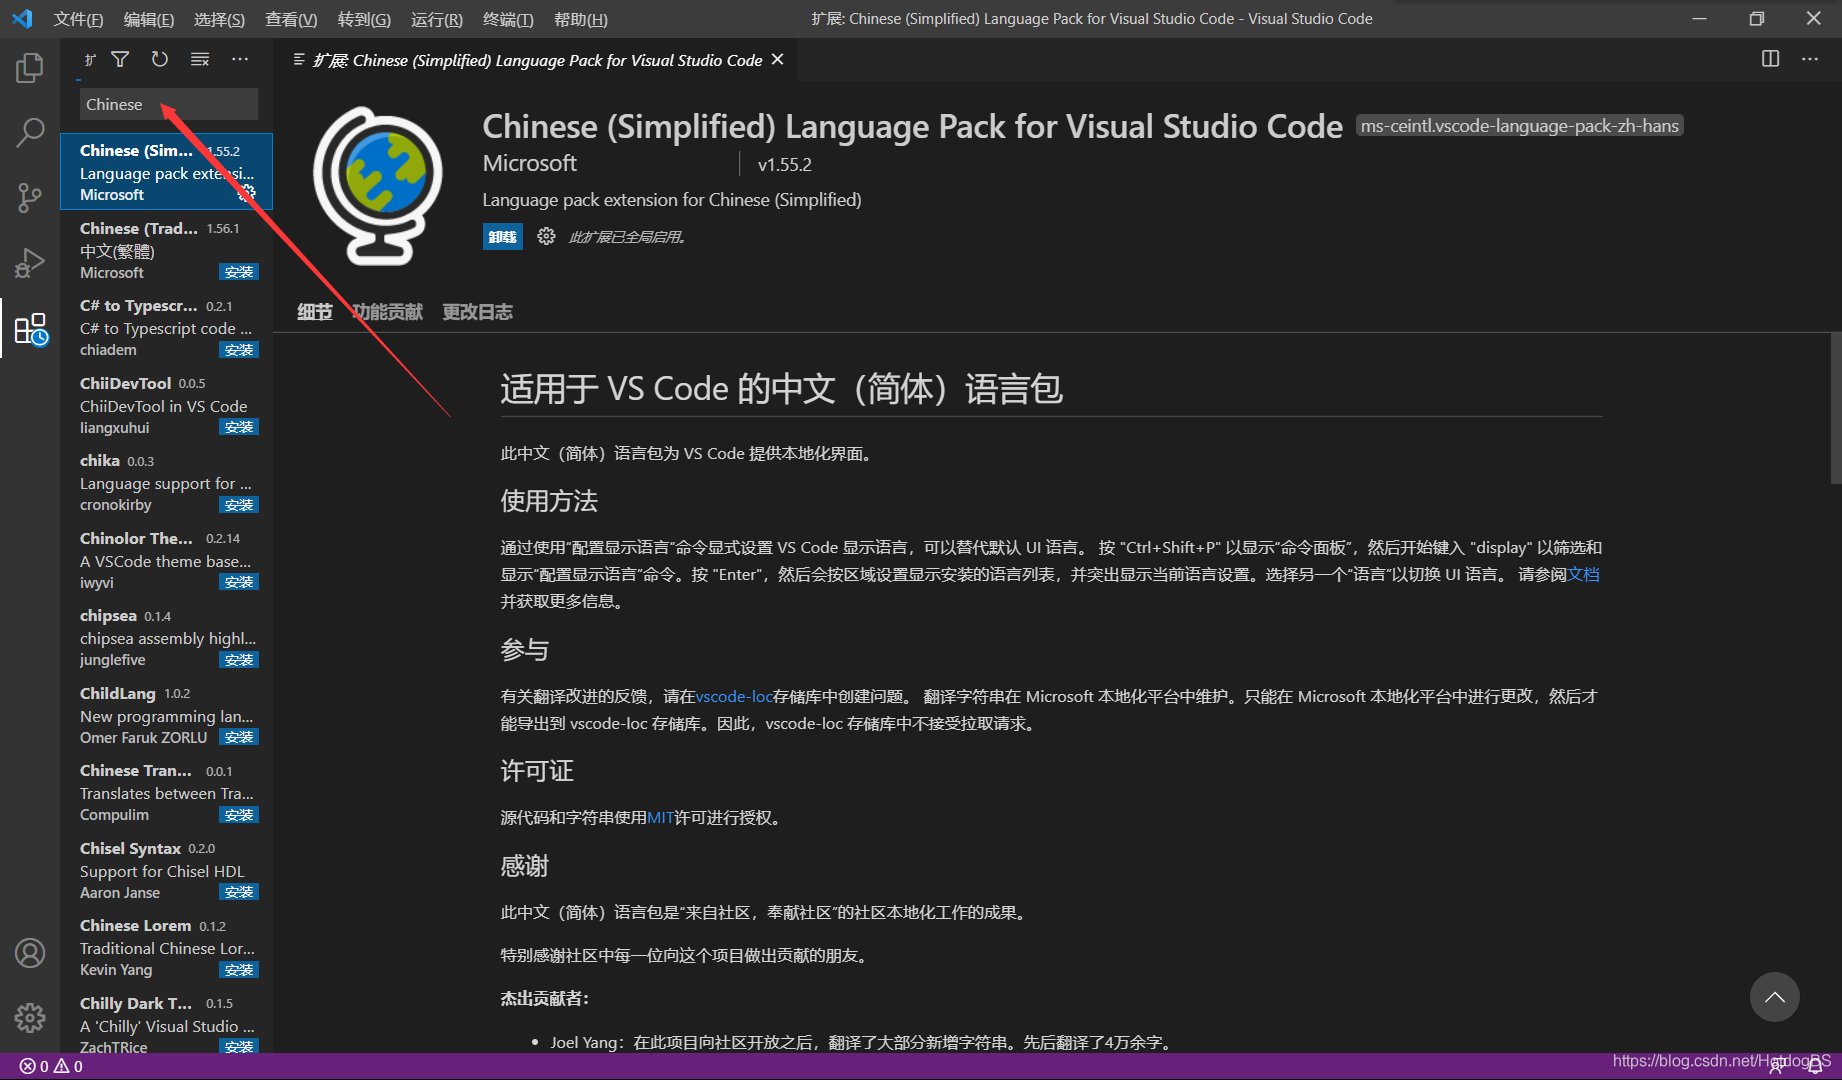Screen dimensions: 1842x1080
Task: Open the Accounts icon in activity bar
Action: tap(30, 953)
